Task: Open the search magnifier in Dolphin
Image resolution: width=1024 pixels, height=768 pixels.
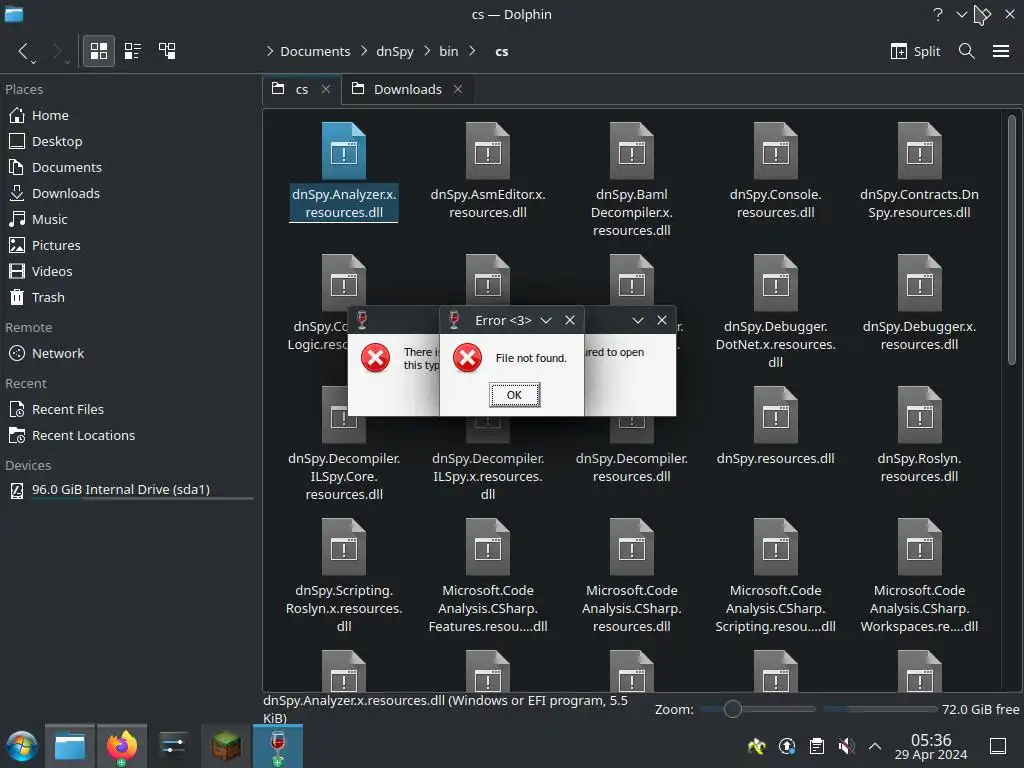Action: (967, 51)
